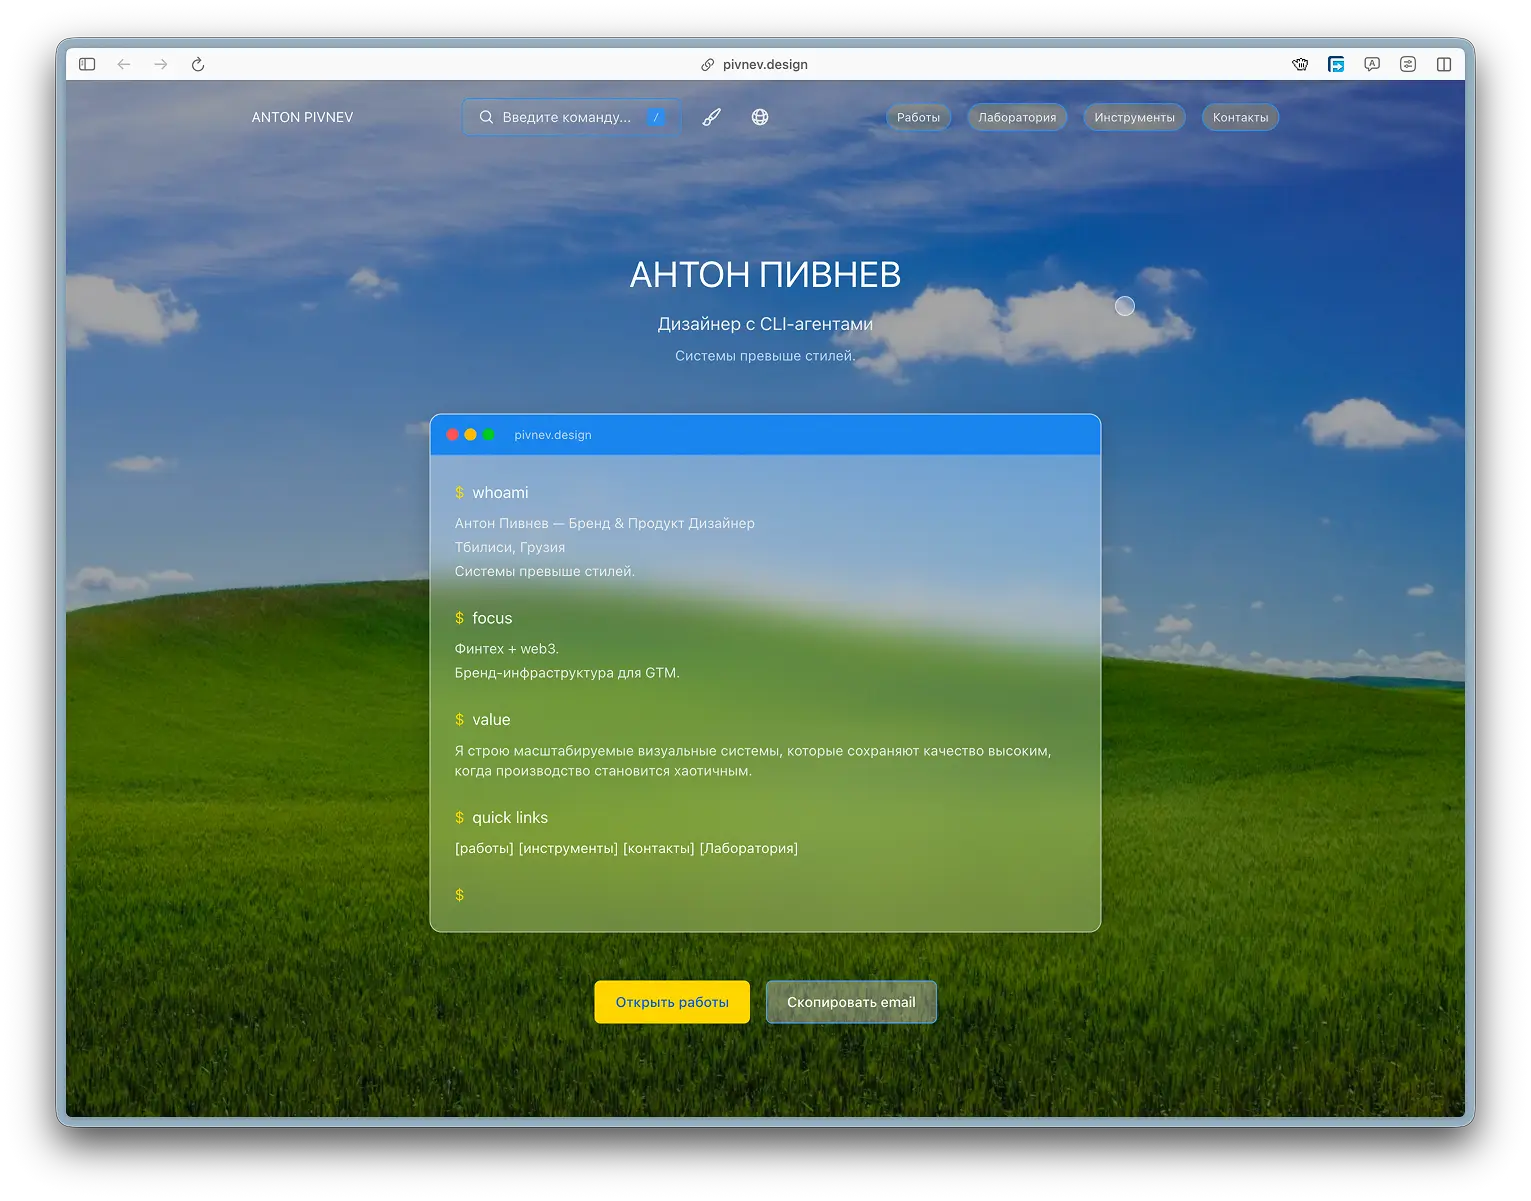This screenshot has width=1531, height=1201.
Task: Go to the Инструменты nav item
Action: [x=1134, y=117]
